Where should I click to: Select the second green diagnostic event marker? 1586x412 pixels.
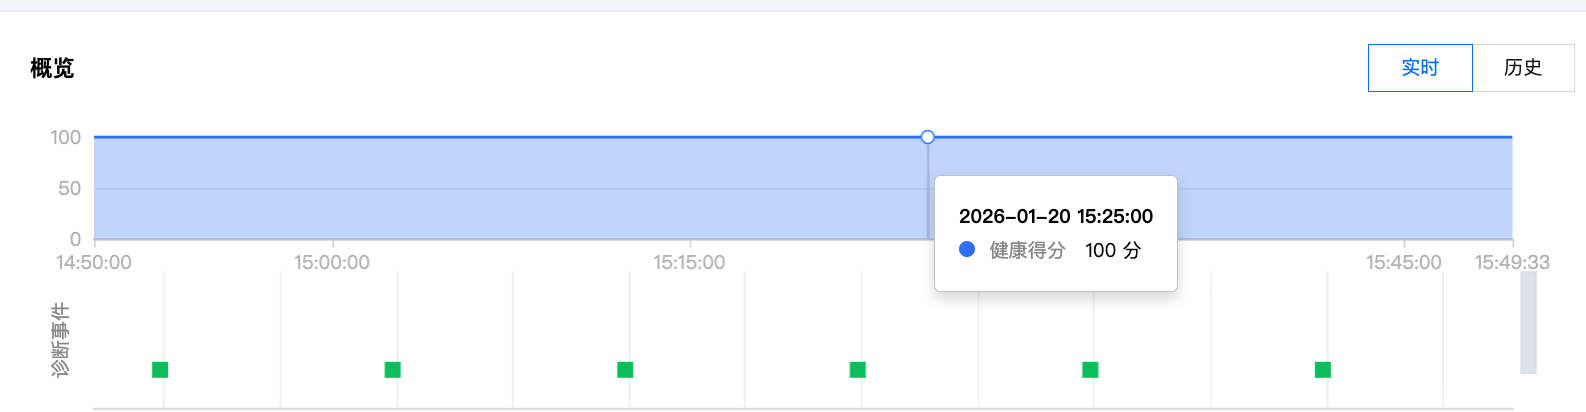pyautogui.click(x=393, y=370)
